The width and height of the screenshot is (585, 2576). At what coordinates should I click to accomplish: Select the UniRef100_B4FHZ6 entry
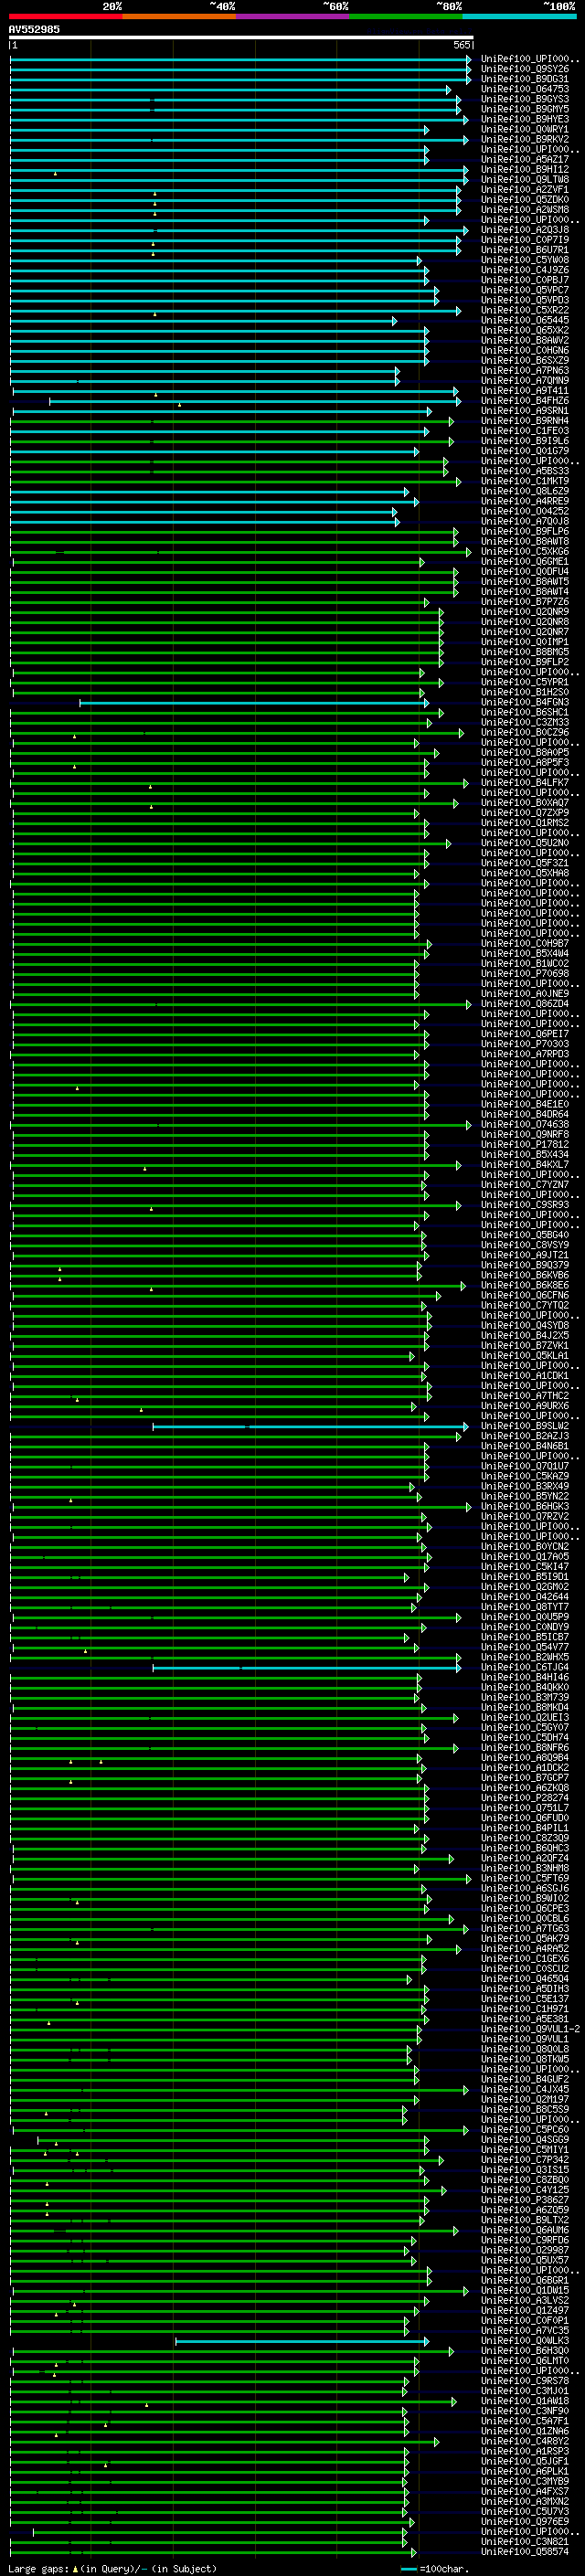pyautogui.click(x=525, y=400)
